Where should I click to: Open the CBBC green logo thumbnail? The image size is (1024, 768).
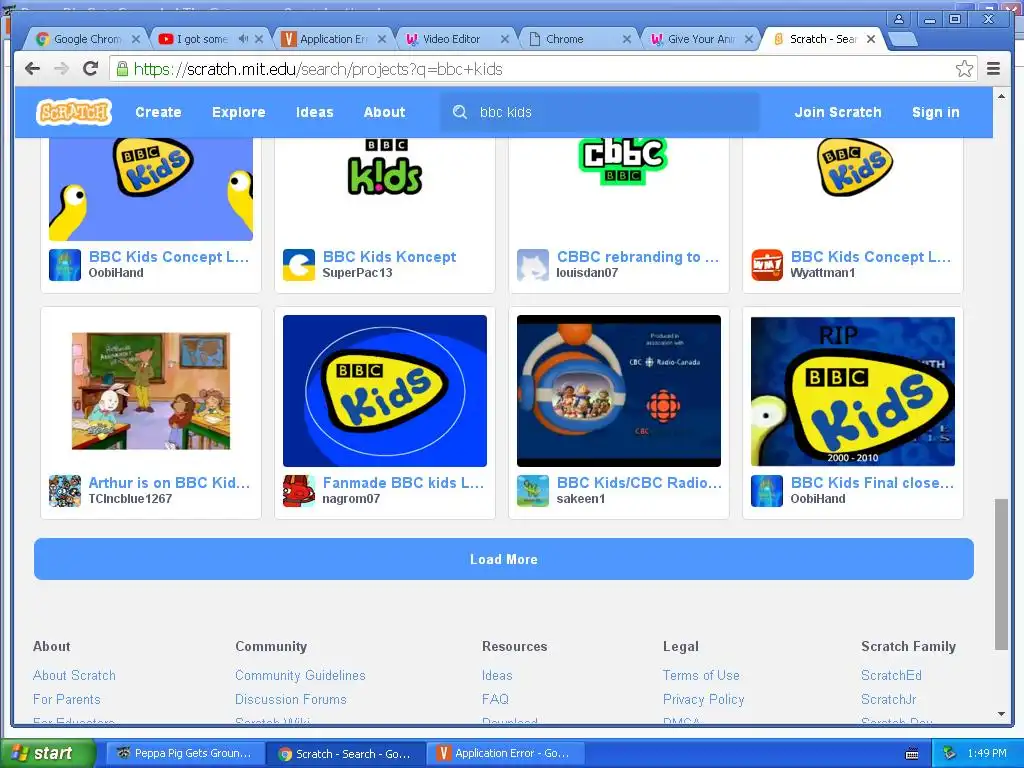coord(622,161)
